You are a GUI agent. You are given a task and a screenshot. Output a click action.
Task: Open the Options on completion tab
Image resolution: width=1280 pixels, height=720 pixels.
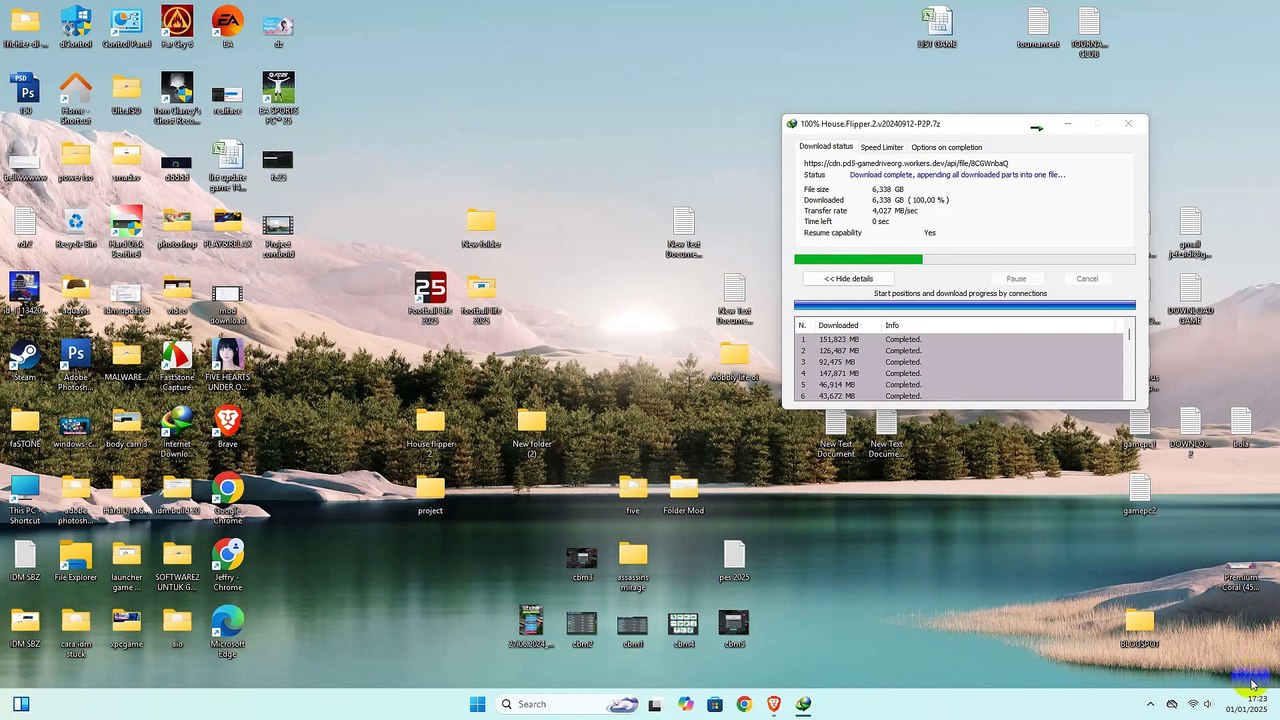[x=946, y=147]
